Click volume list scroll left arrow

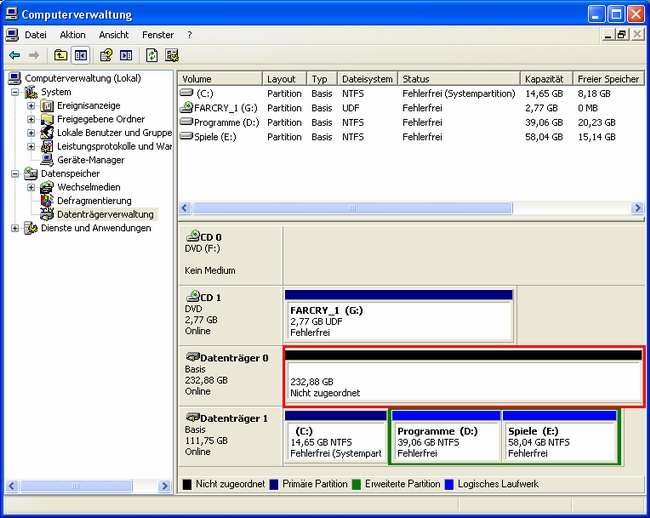(x=185, y=208)
